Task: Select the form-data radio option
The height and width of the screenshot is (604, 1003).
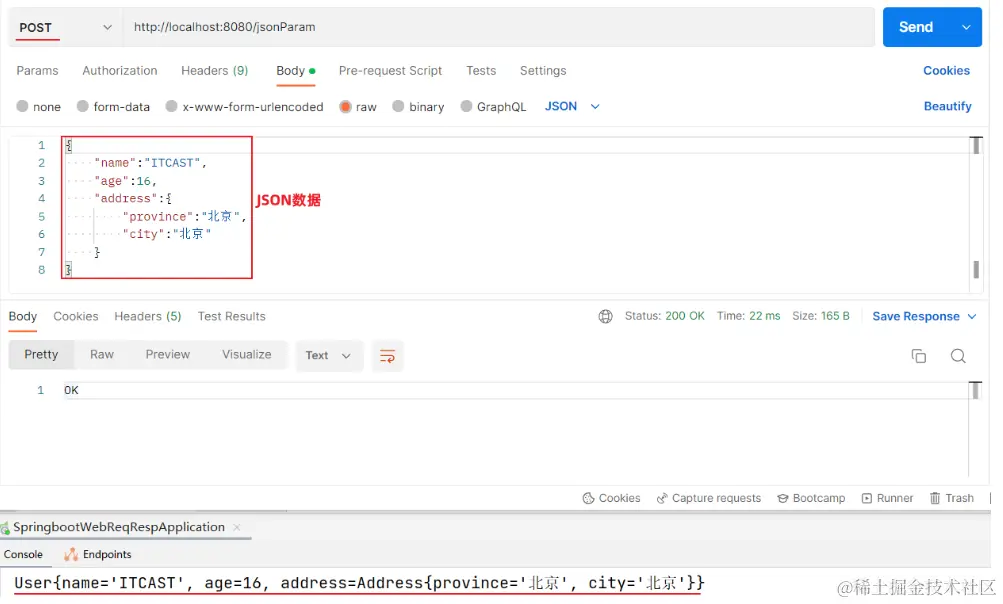Action: (83, 106)
